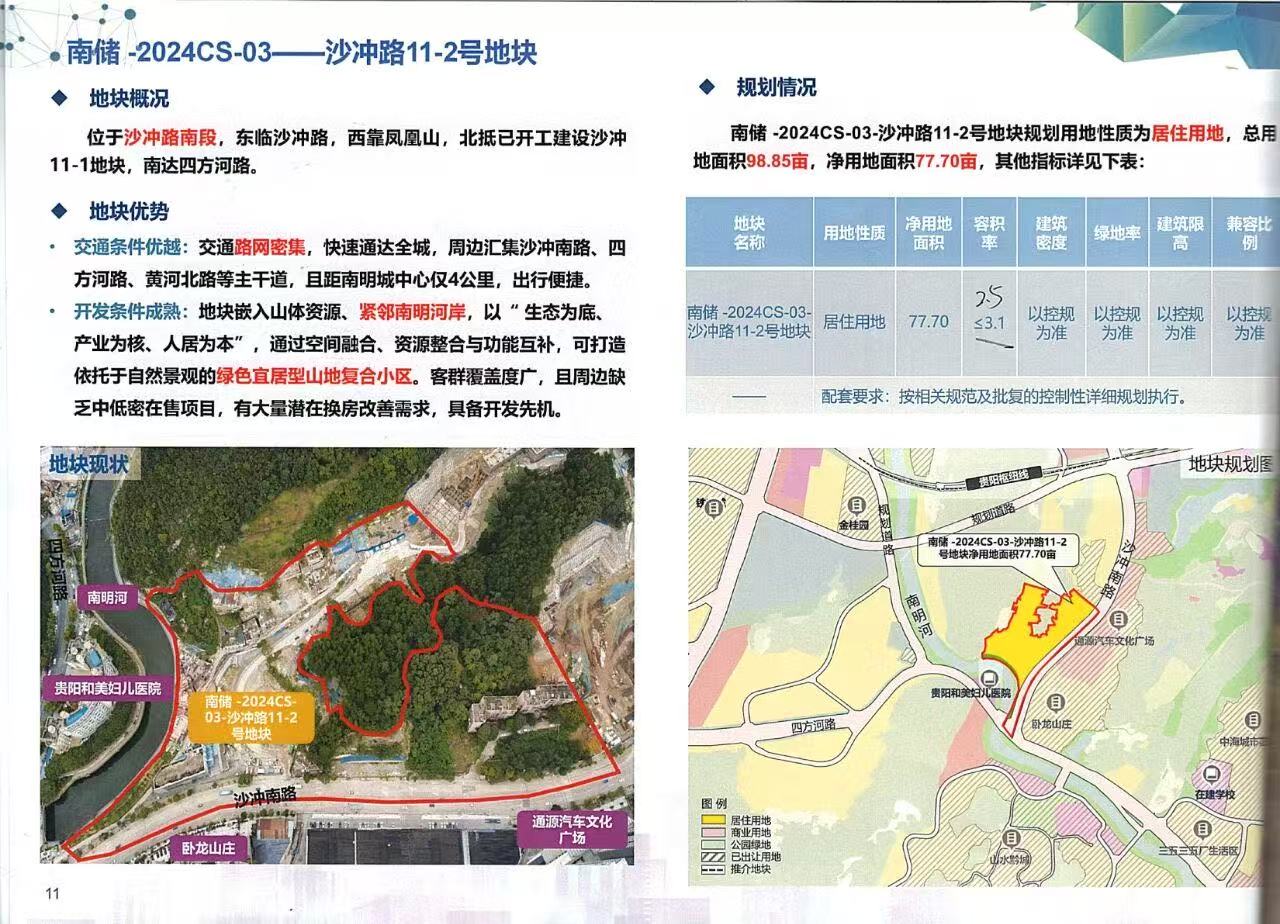Click the blue diamond bullet beside 规划情况
The height and width of the screenshot is (924, 1280).
pyautogui.click(x=706, y=87)
